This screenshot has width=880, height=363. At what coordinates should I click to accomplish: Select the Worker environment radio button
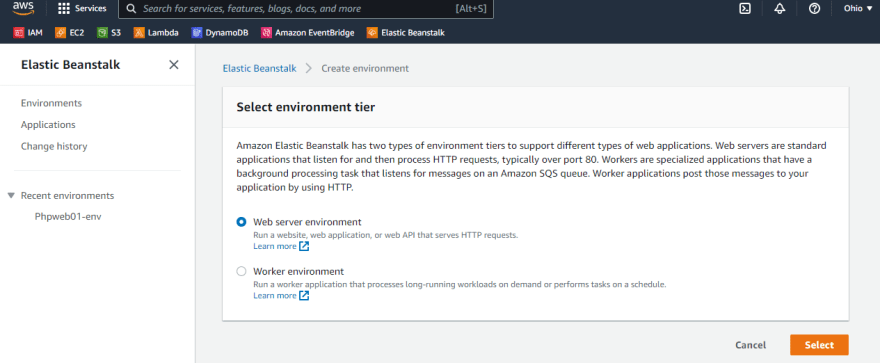point(241,272)
